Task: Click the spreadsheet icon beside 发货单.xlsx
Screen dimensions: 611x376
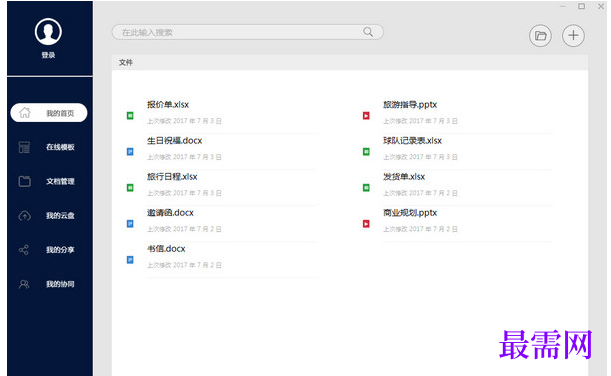Action: 366,187
